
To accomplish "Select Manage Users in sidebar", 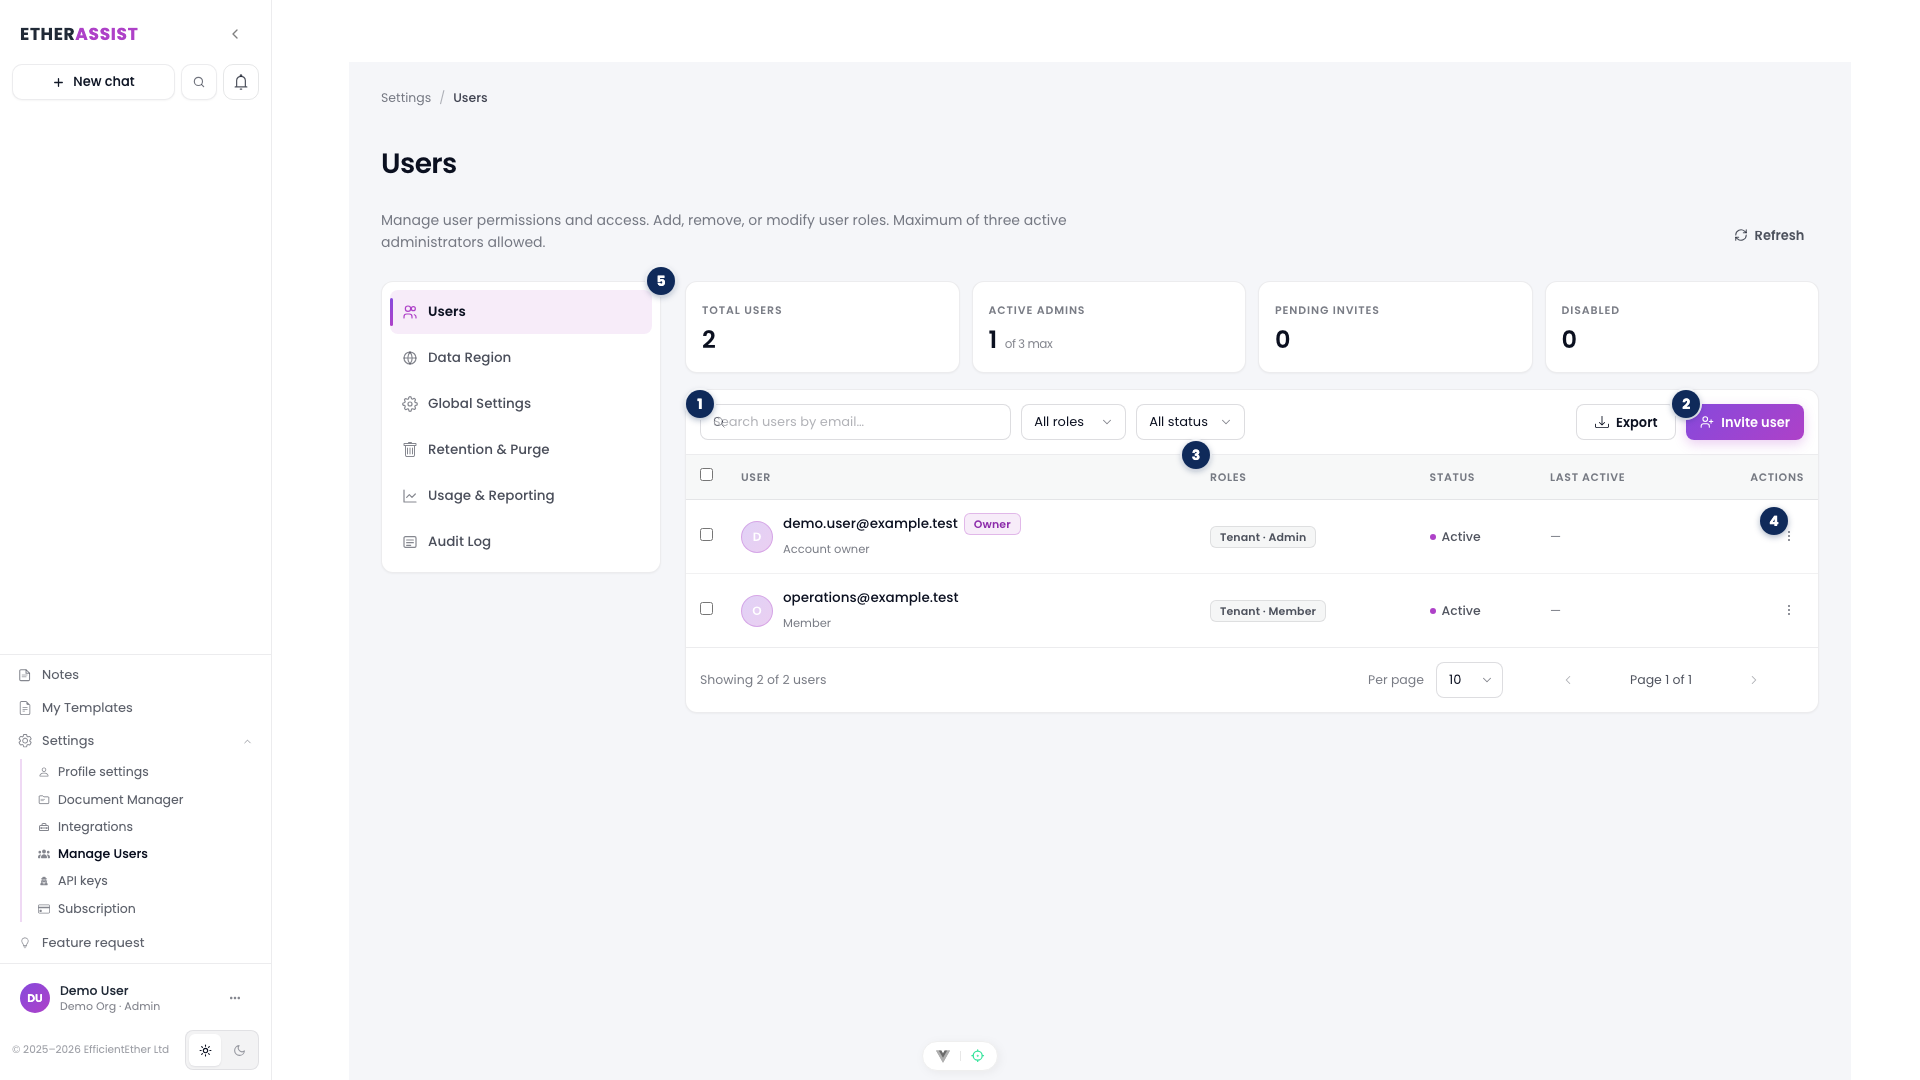I will [102, 854].
